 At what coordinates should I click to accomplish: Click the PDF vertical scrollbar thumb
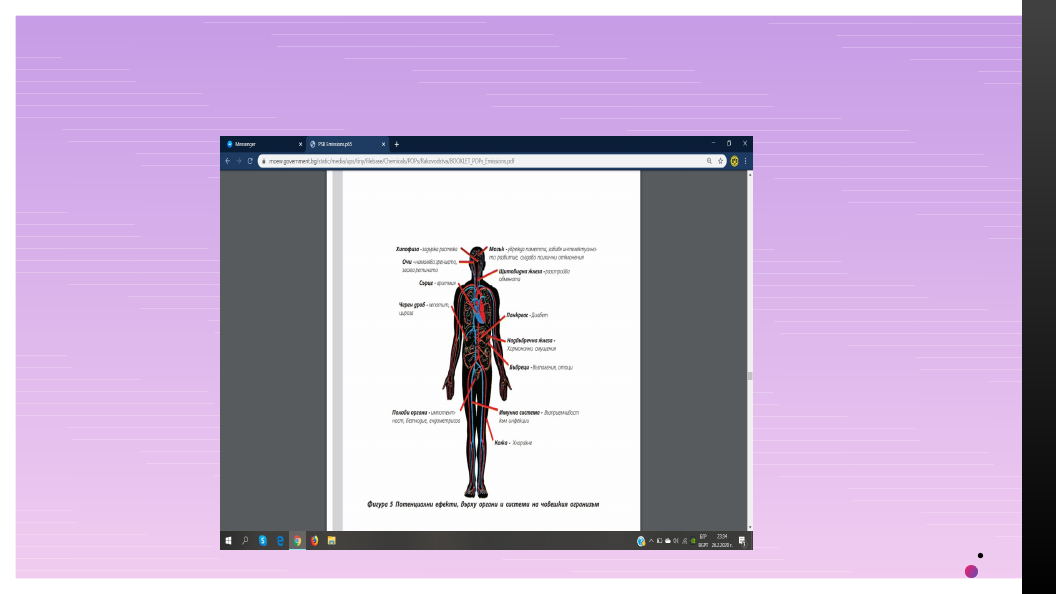[x=750, y=376]
